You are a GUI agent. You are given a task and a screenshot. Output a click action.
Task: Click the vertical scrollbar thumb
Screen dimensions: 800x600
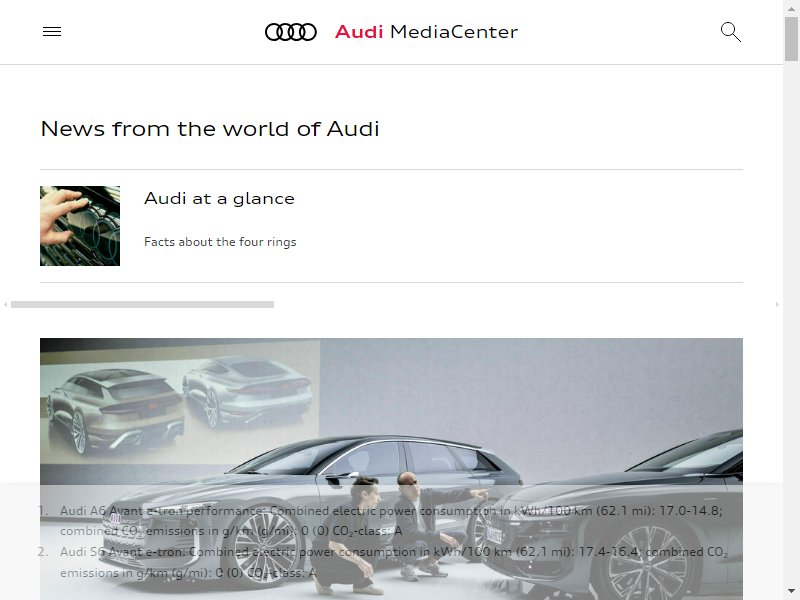click(791, 39)
